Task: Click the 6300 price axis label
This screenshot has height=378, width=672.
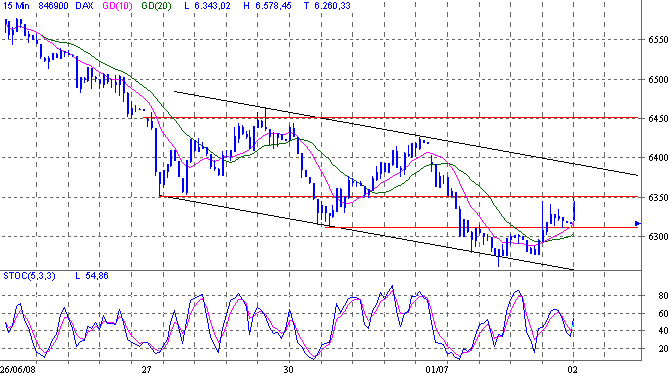Action: (658, 237)
